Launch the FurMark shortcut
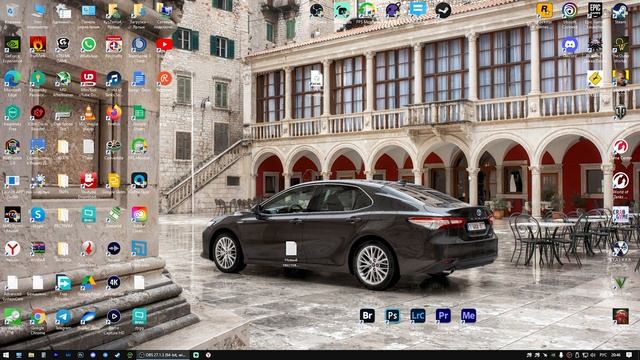 pos(38,44)
